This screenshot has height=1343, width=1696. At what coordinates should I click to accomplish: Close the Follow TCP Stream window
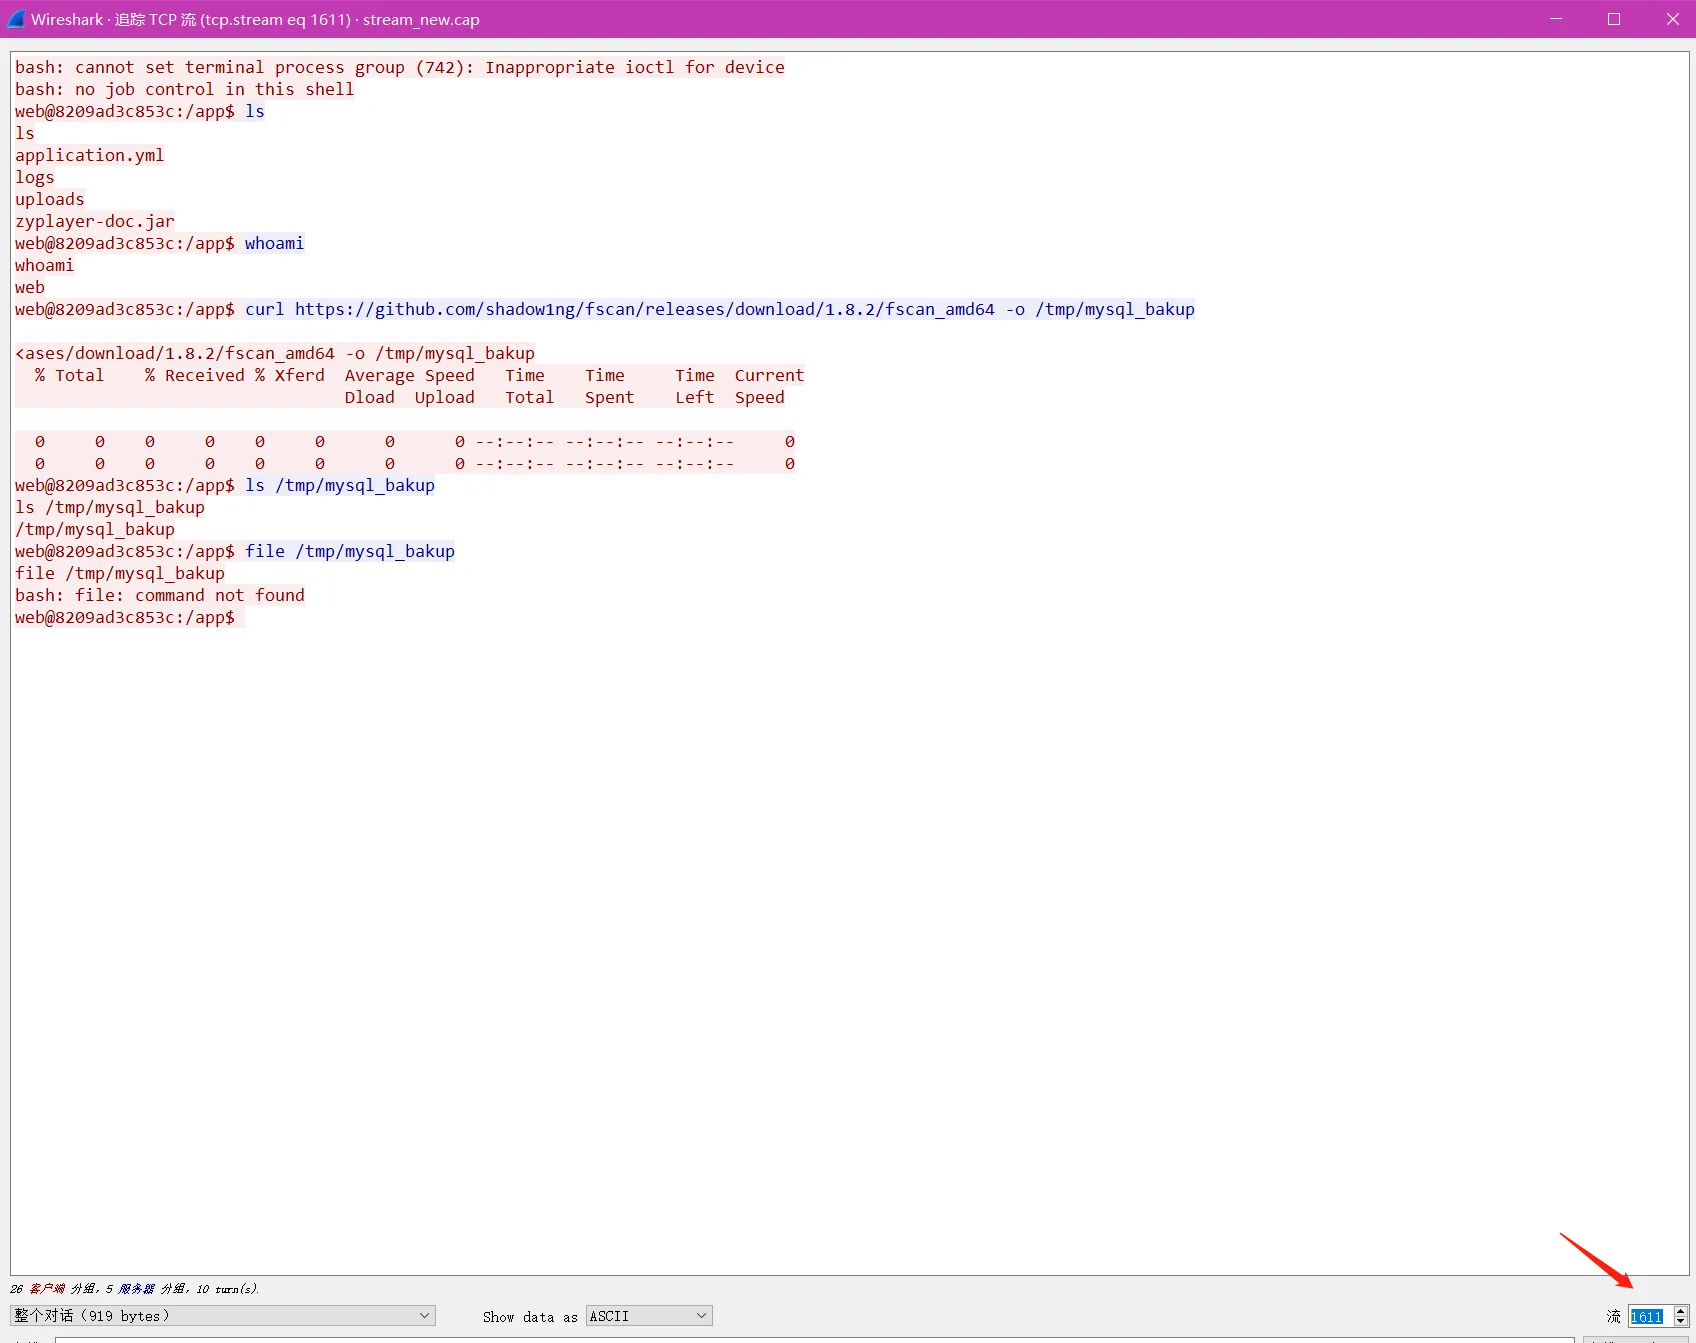(x=1672, y=19)
